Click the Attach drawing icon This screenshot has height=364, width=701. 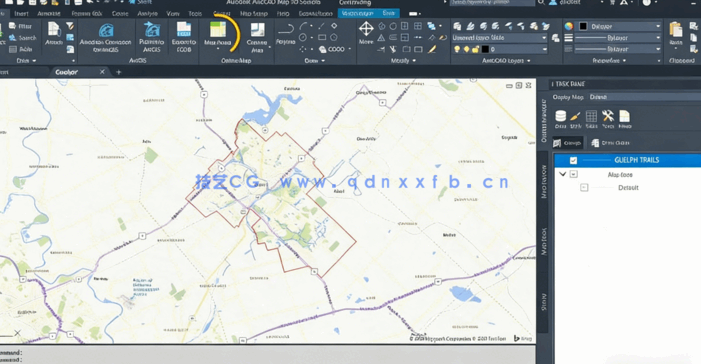[54, 30]
